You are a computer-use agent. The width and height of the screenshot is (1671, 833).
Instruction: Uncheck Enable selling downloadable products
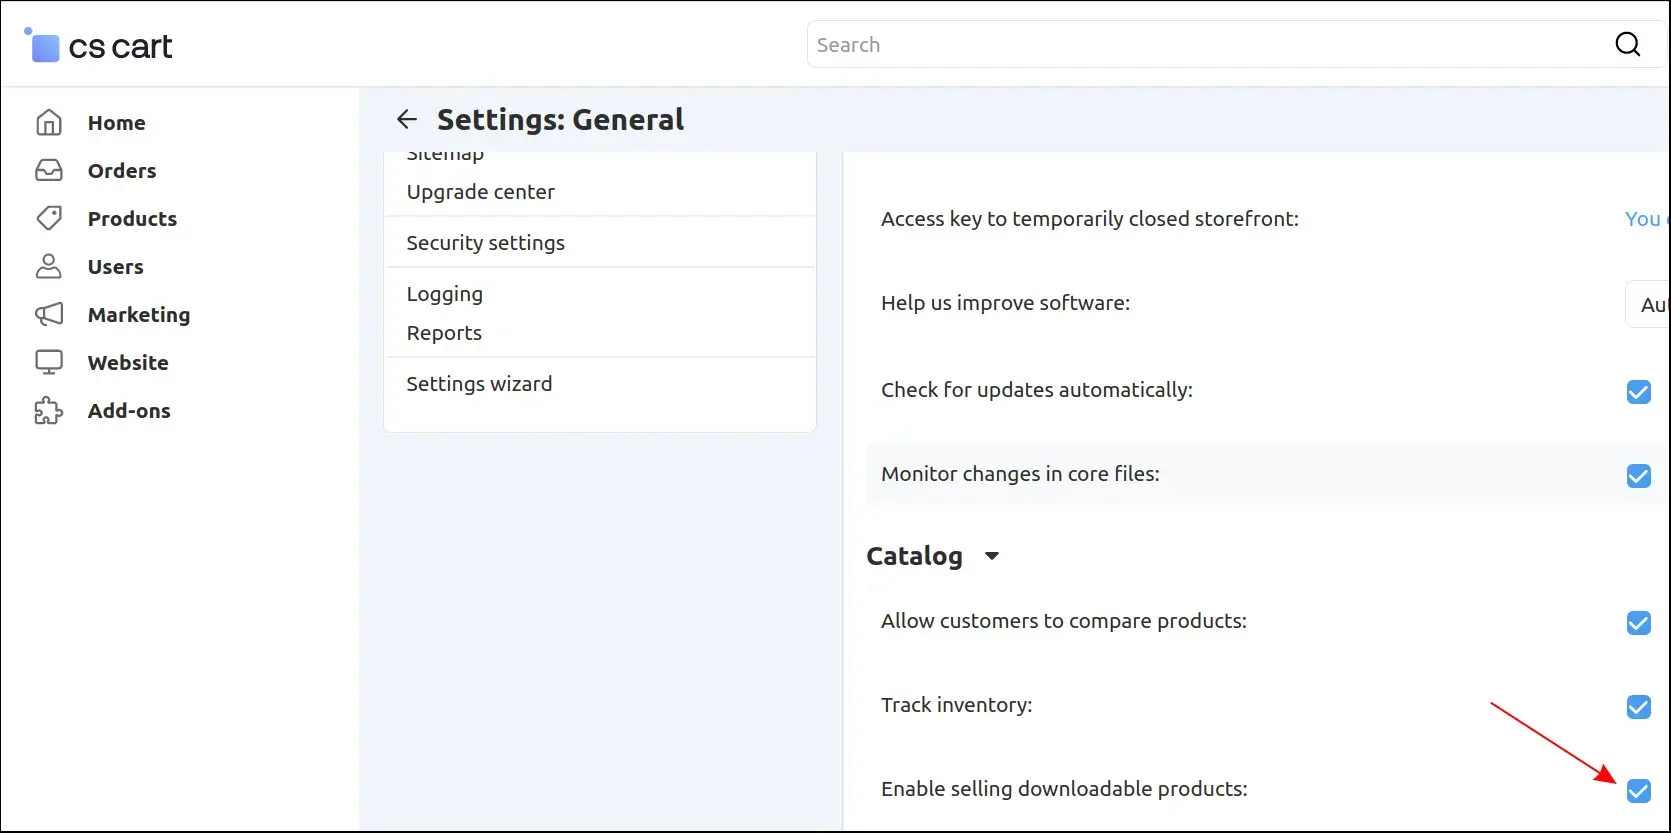1638,791
